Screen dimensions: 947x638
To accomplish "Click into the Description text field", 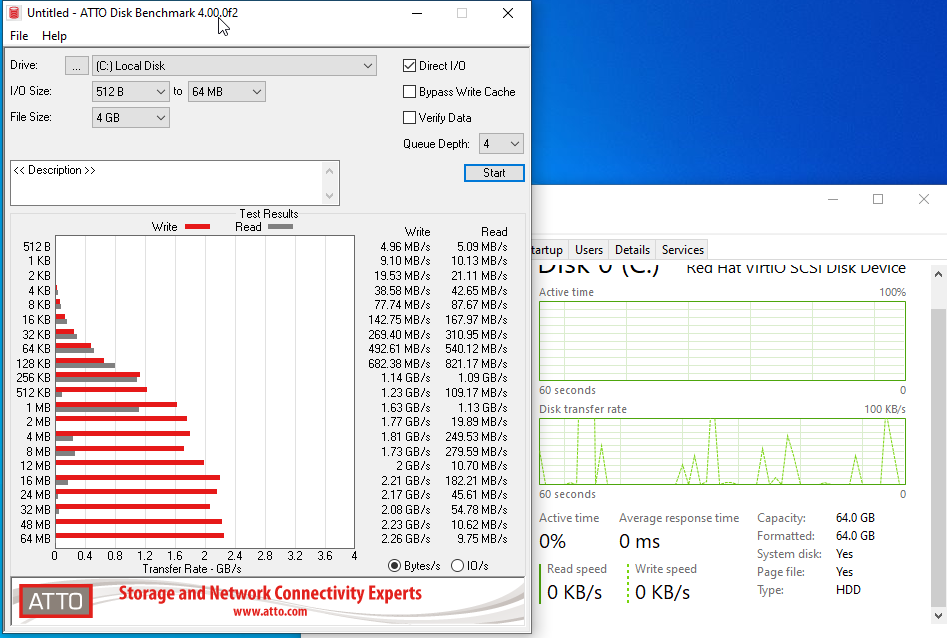I will tap(168, 182).
